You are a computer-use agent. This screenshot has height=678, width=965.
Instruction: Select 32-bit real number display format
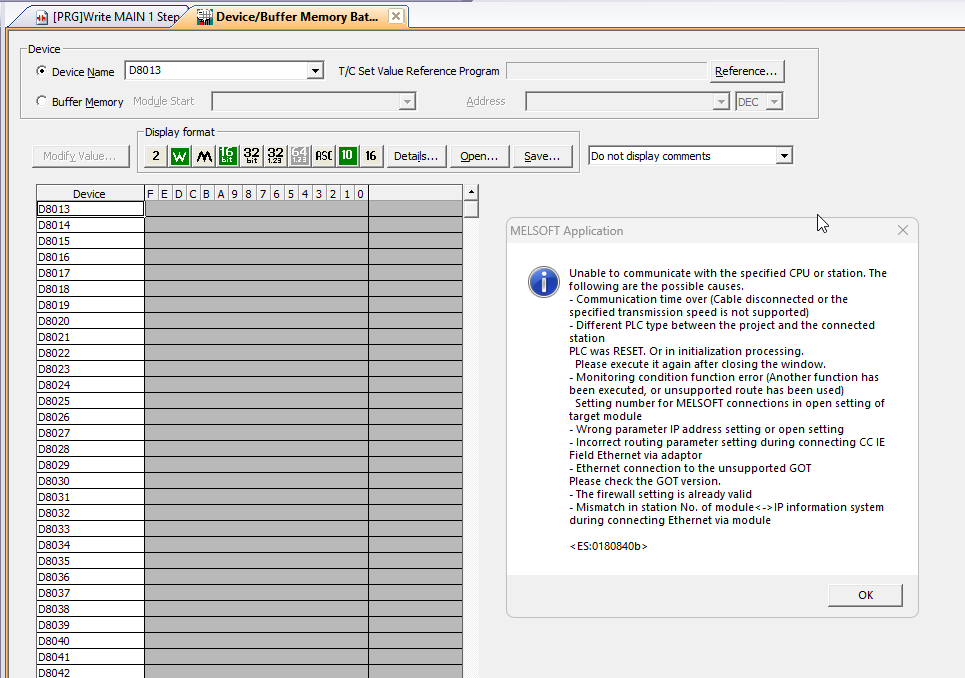[x=276, y=156]
